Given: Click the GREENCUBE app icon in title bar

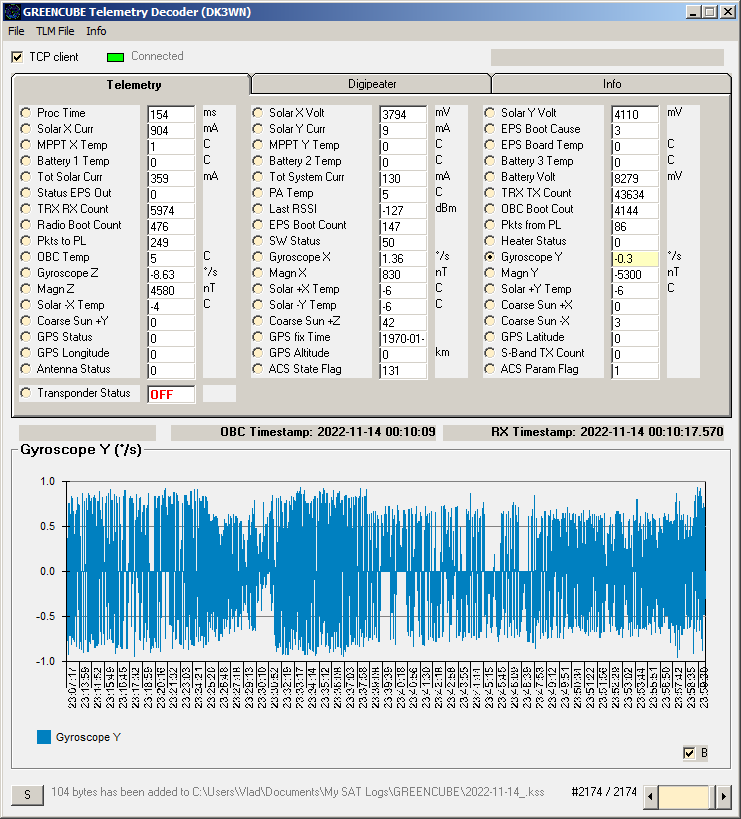Looking at the screenshot, I should [11, 11].
